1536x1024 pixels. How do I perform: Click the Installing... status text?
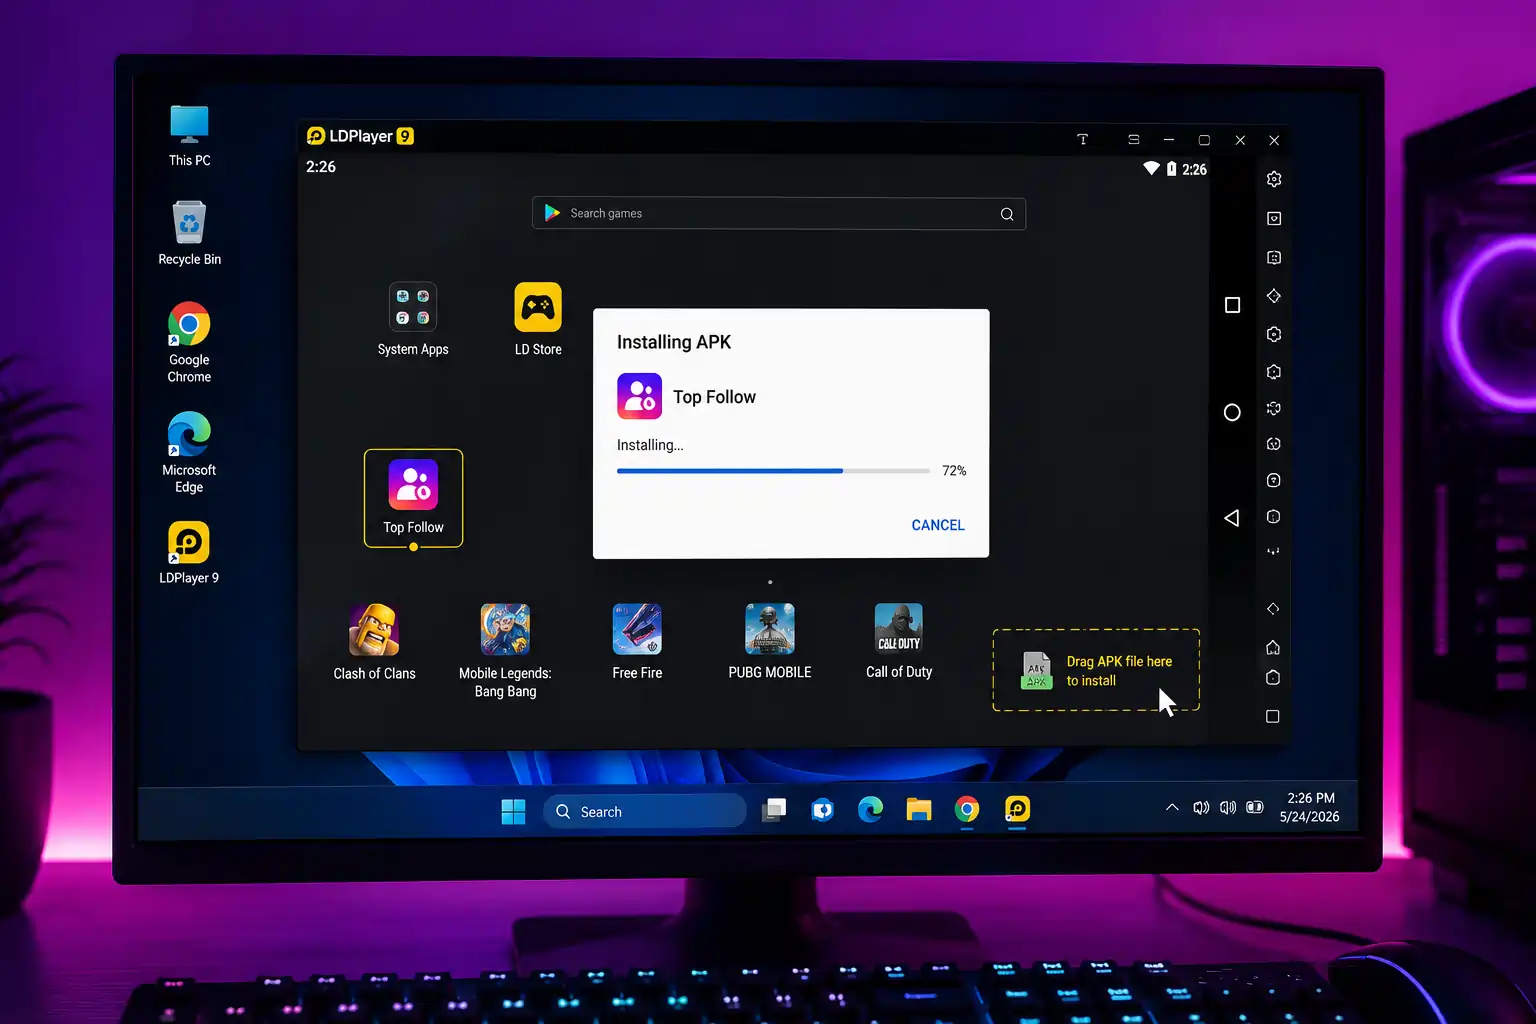650,445
